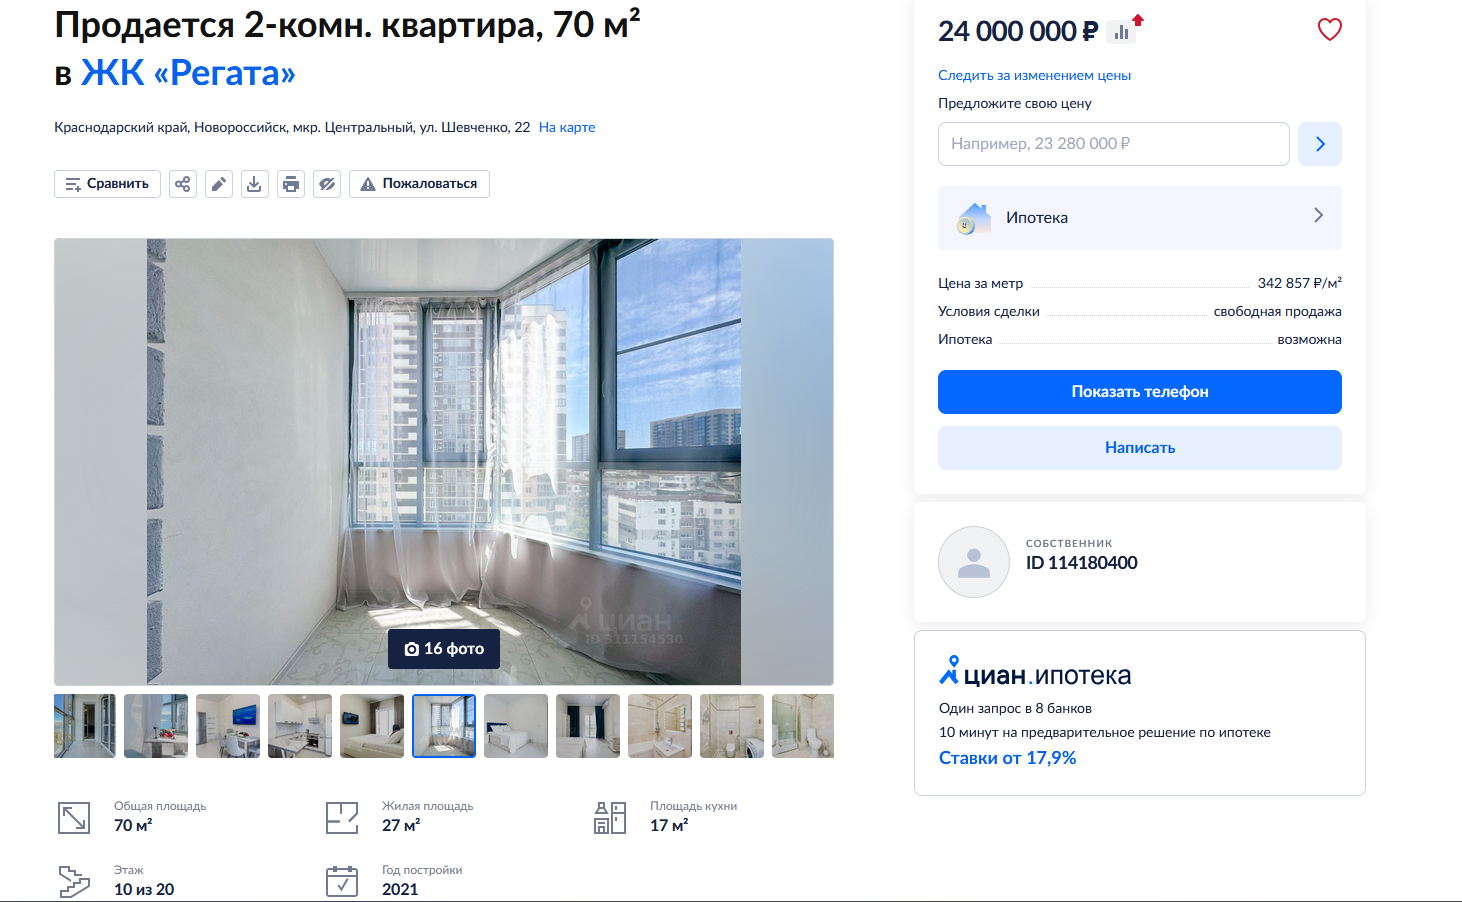The height and width of the screenshot is (902, 1462).
Task: Open the price history chart icon
Action: click(1122, 32)
